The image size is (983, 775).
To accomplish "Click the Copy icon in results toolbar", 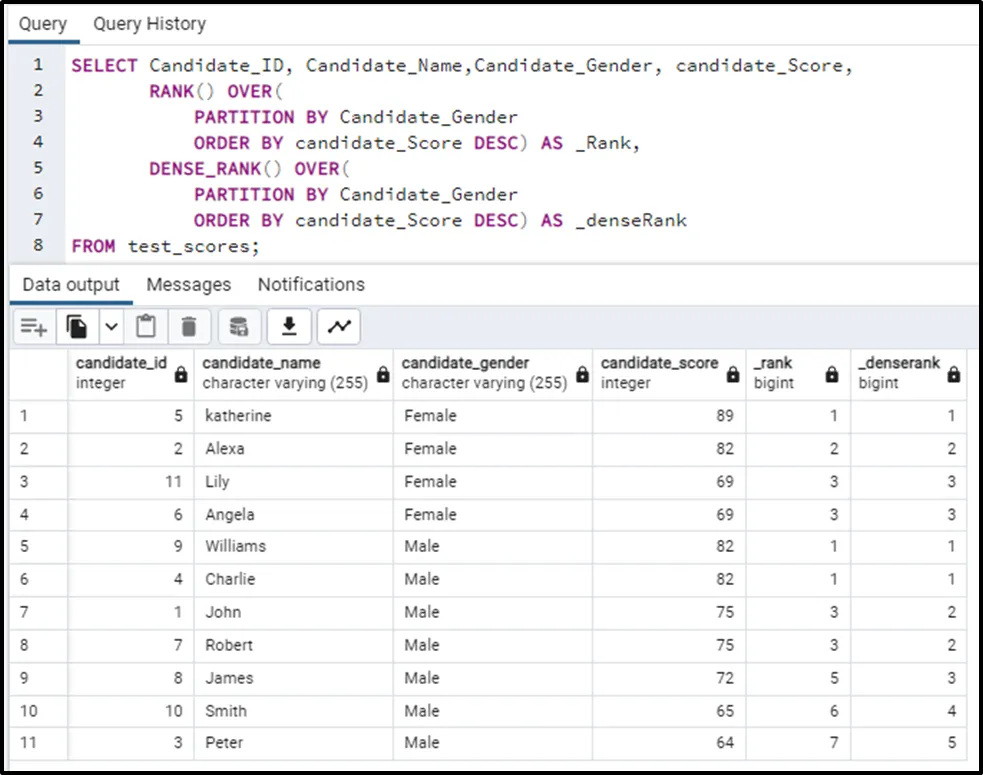I will click(77, 326).
